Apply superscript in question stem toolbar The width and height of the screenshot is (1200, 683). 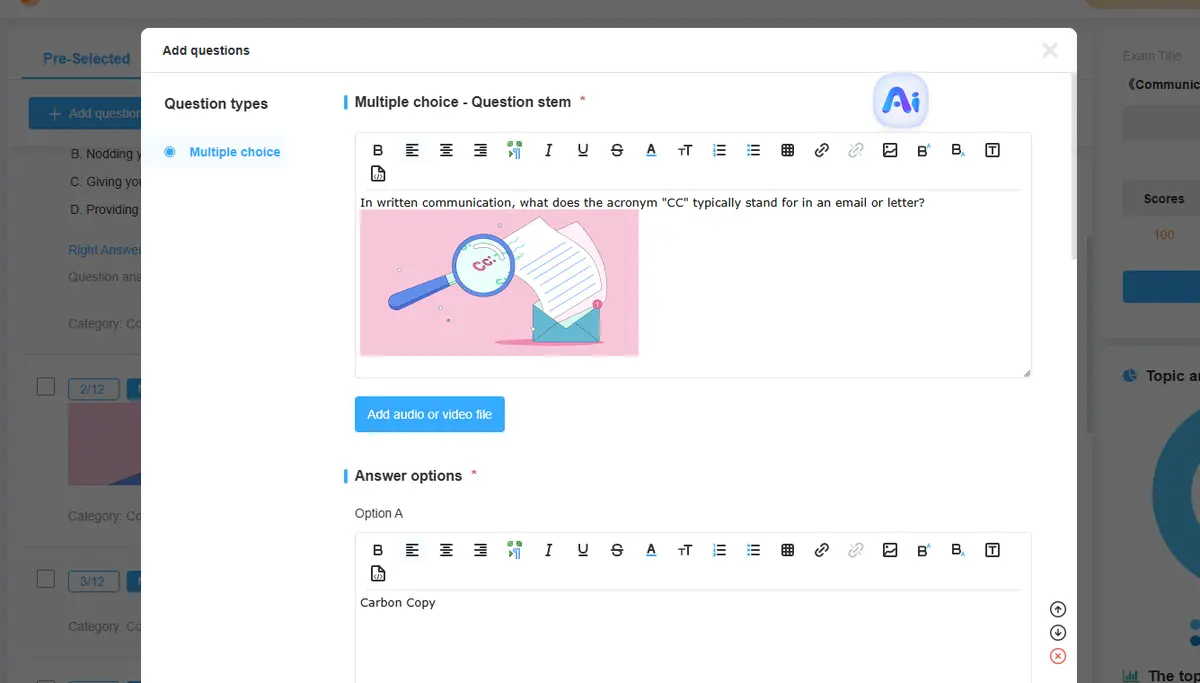(x=924, y=150)
